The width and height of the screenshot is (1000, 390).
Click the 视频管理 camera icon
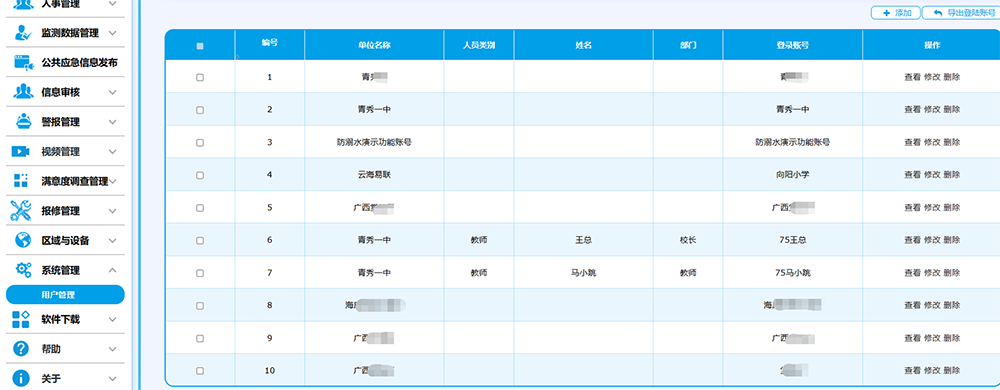tap(21, 152)
